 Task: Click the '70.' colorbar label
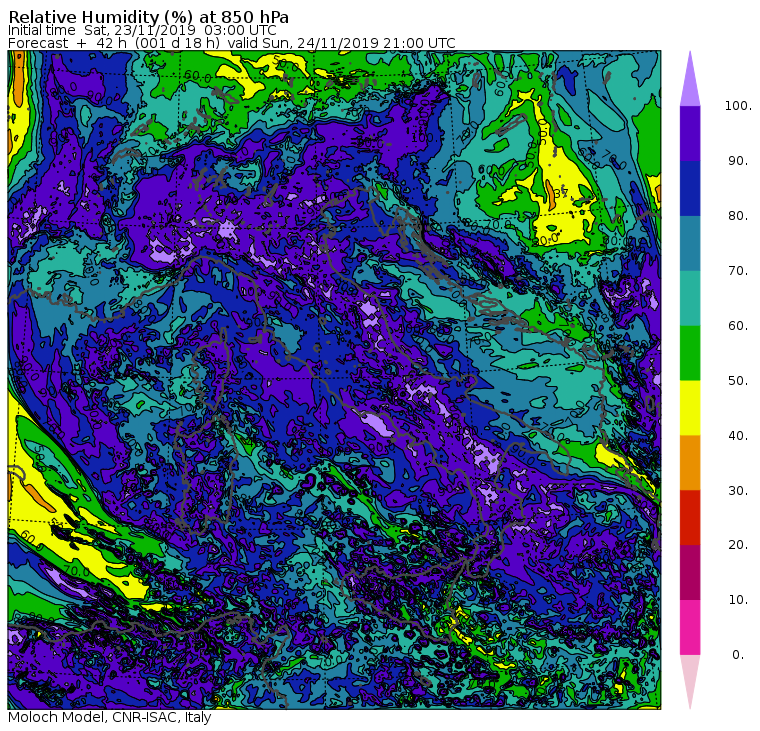click(x=738, y=270)
